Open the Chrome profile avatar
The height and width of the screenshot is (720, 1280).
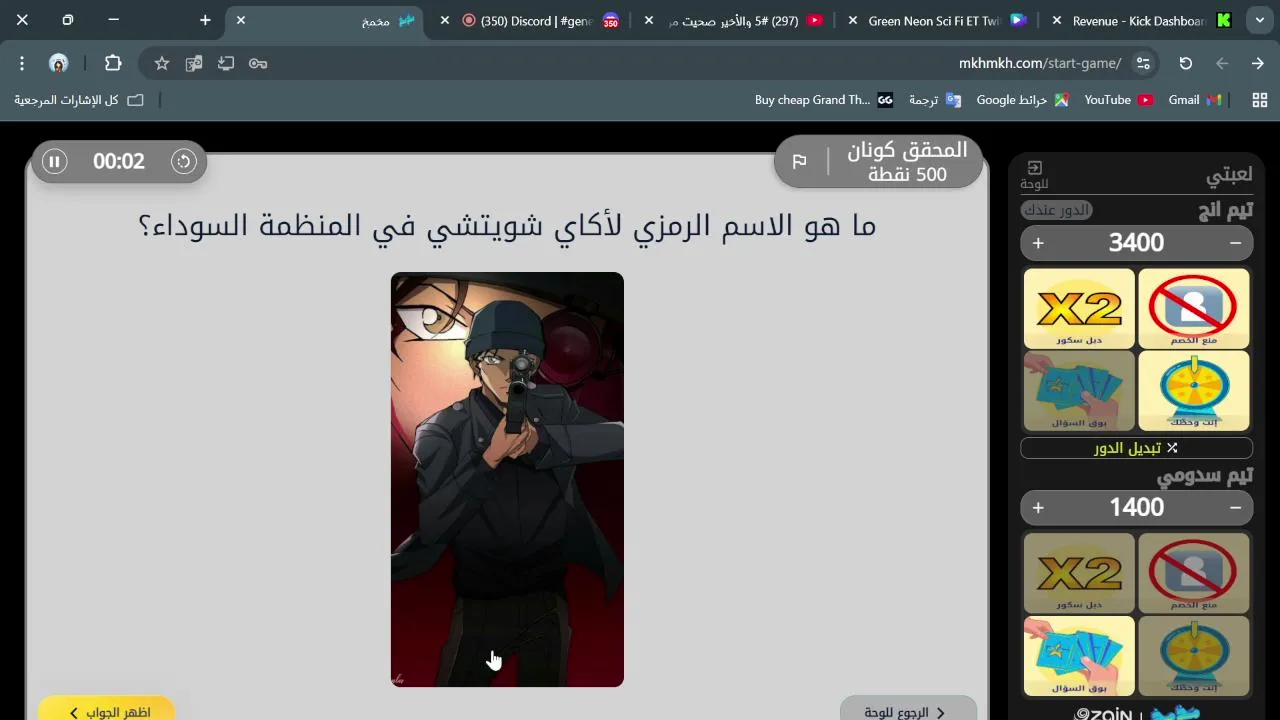click(59, 63)
